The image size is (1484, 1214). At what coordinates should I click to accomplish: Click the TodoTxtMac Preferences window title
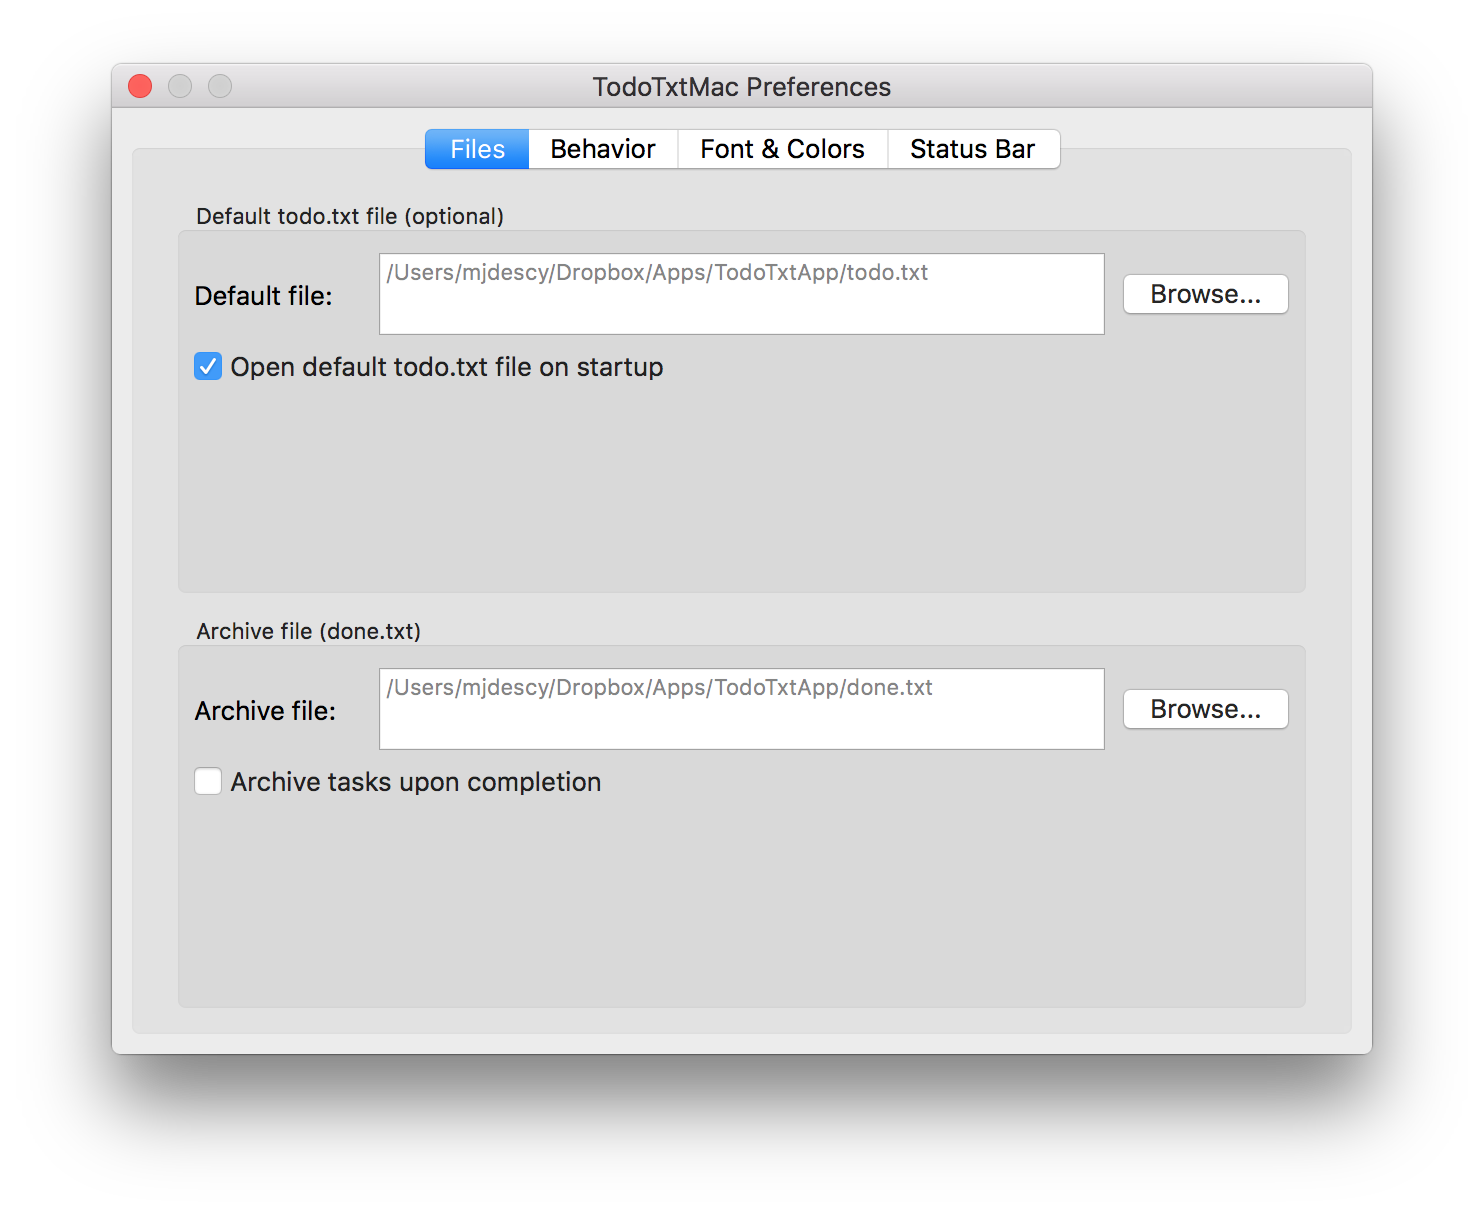tap(741, 87)
